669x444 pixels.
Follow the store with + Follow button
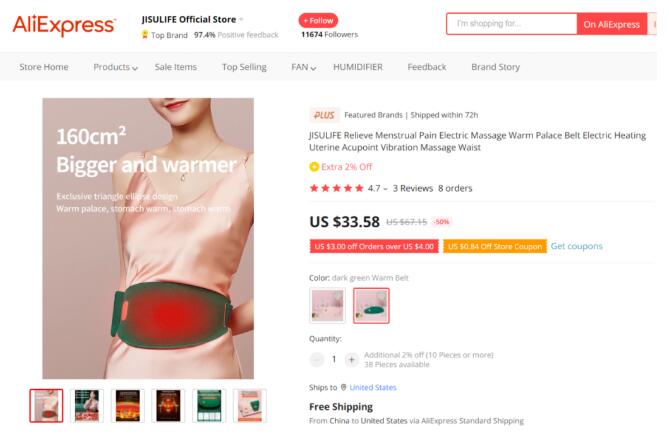pos(318,20)
